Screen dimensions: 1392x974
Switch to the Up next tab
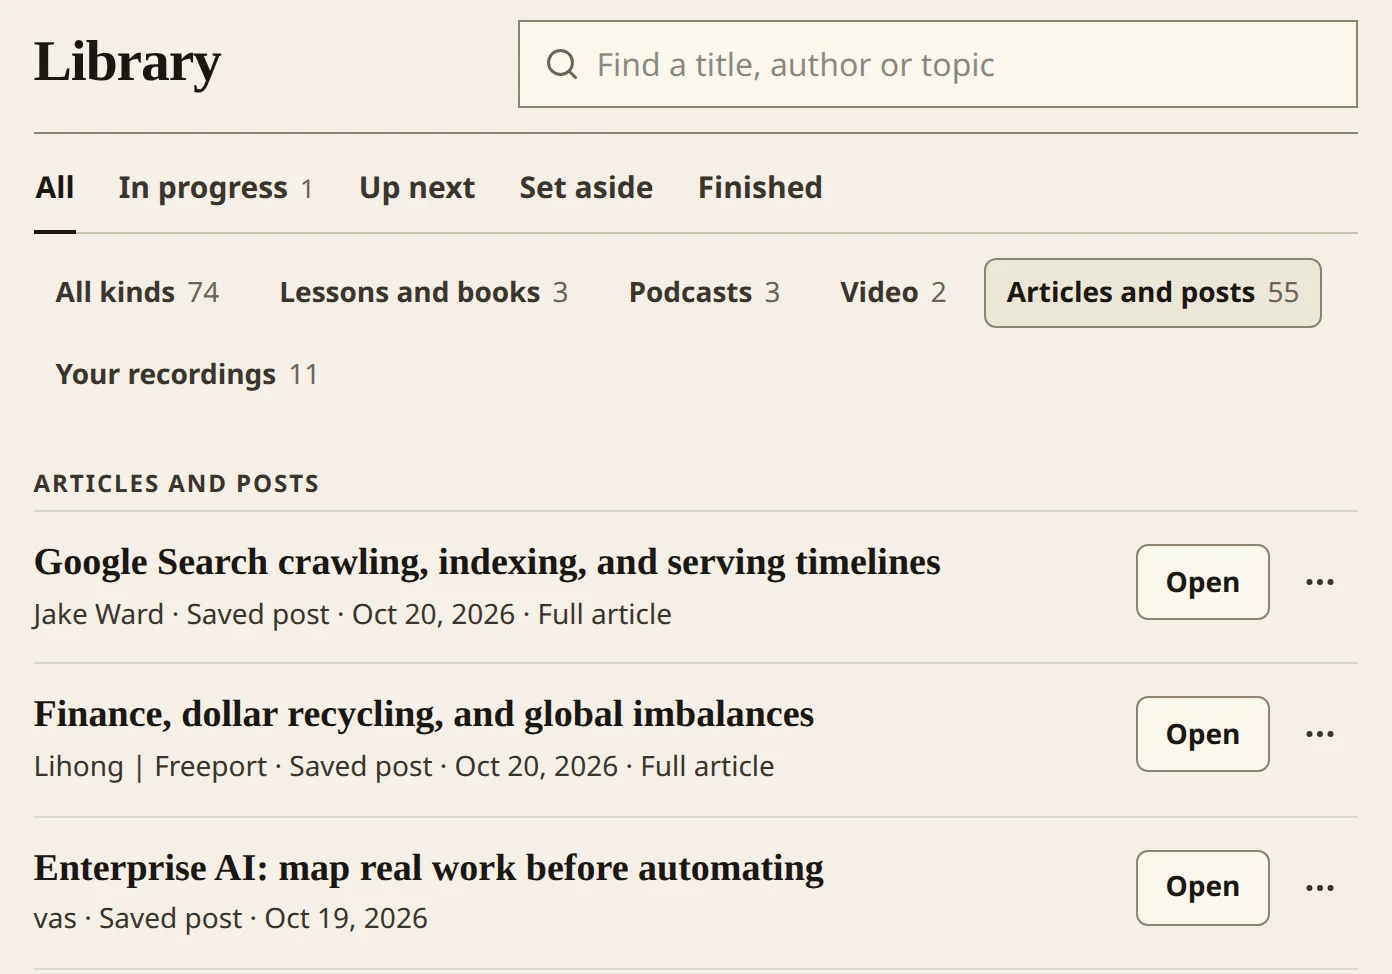(x=417, y=188)
